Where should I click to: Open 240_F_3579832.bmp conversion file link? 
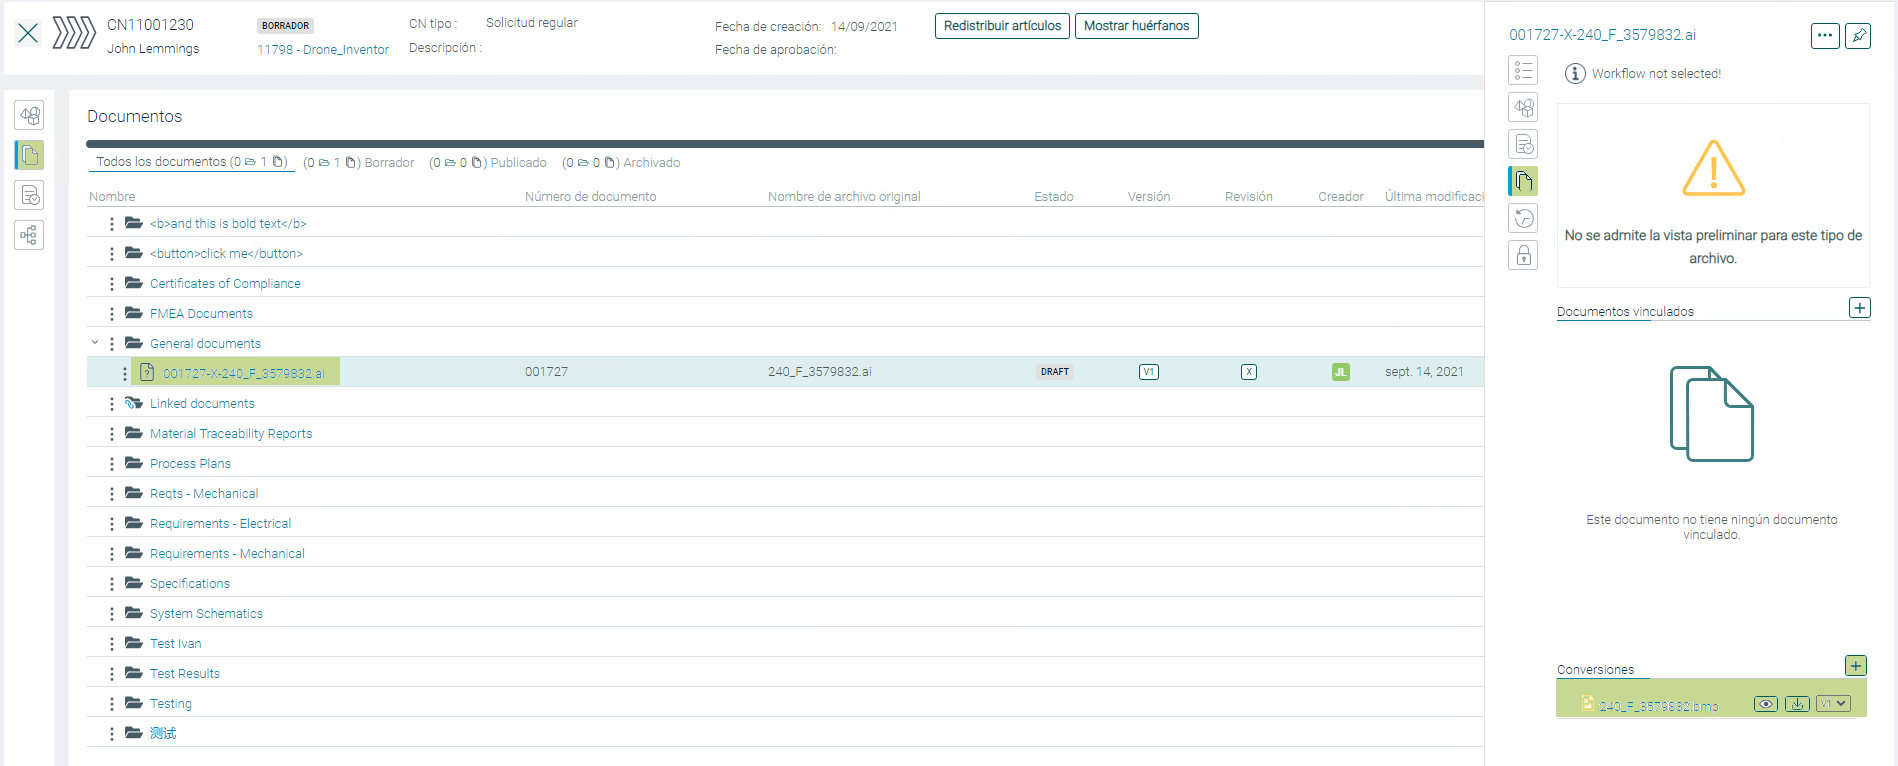[x=1658, y=706]
